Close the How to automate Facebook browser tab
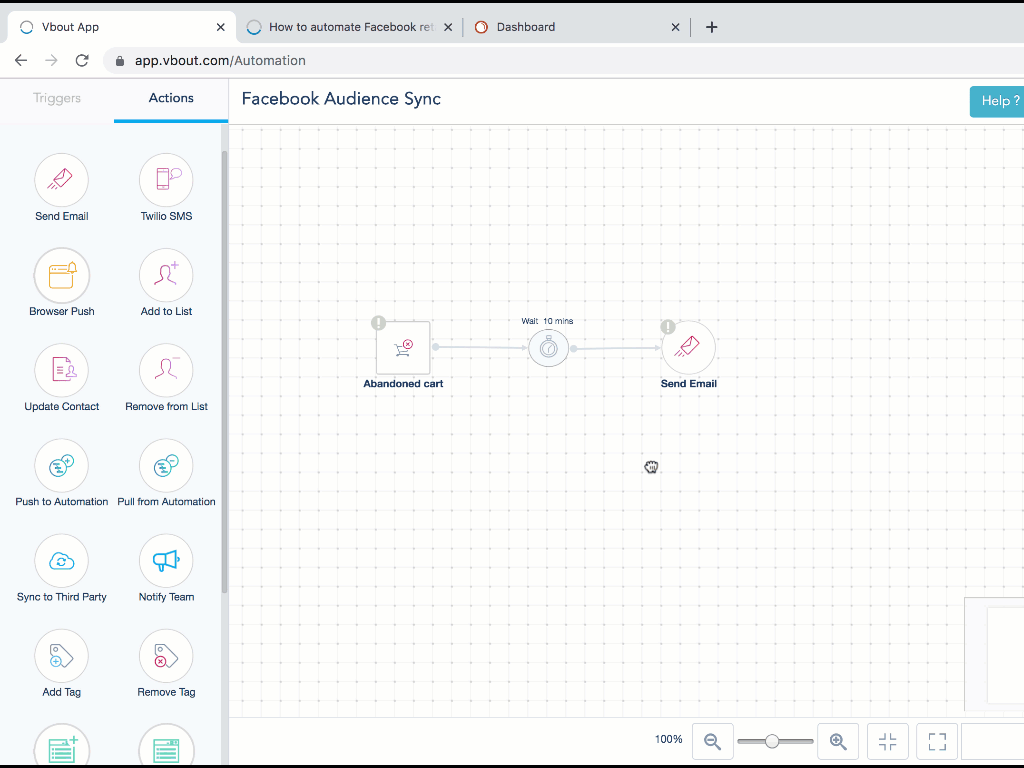Viewport: 1024px width, 768px height. [x=448, y=27]
